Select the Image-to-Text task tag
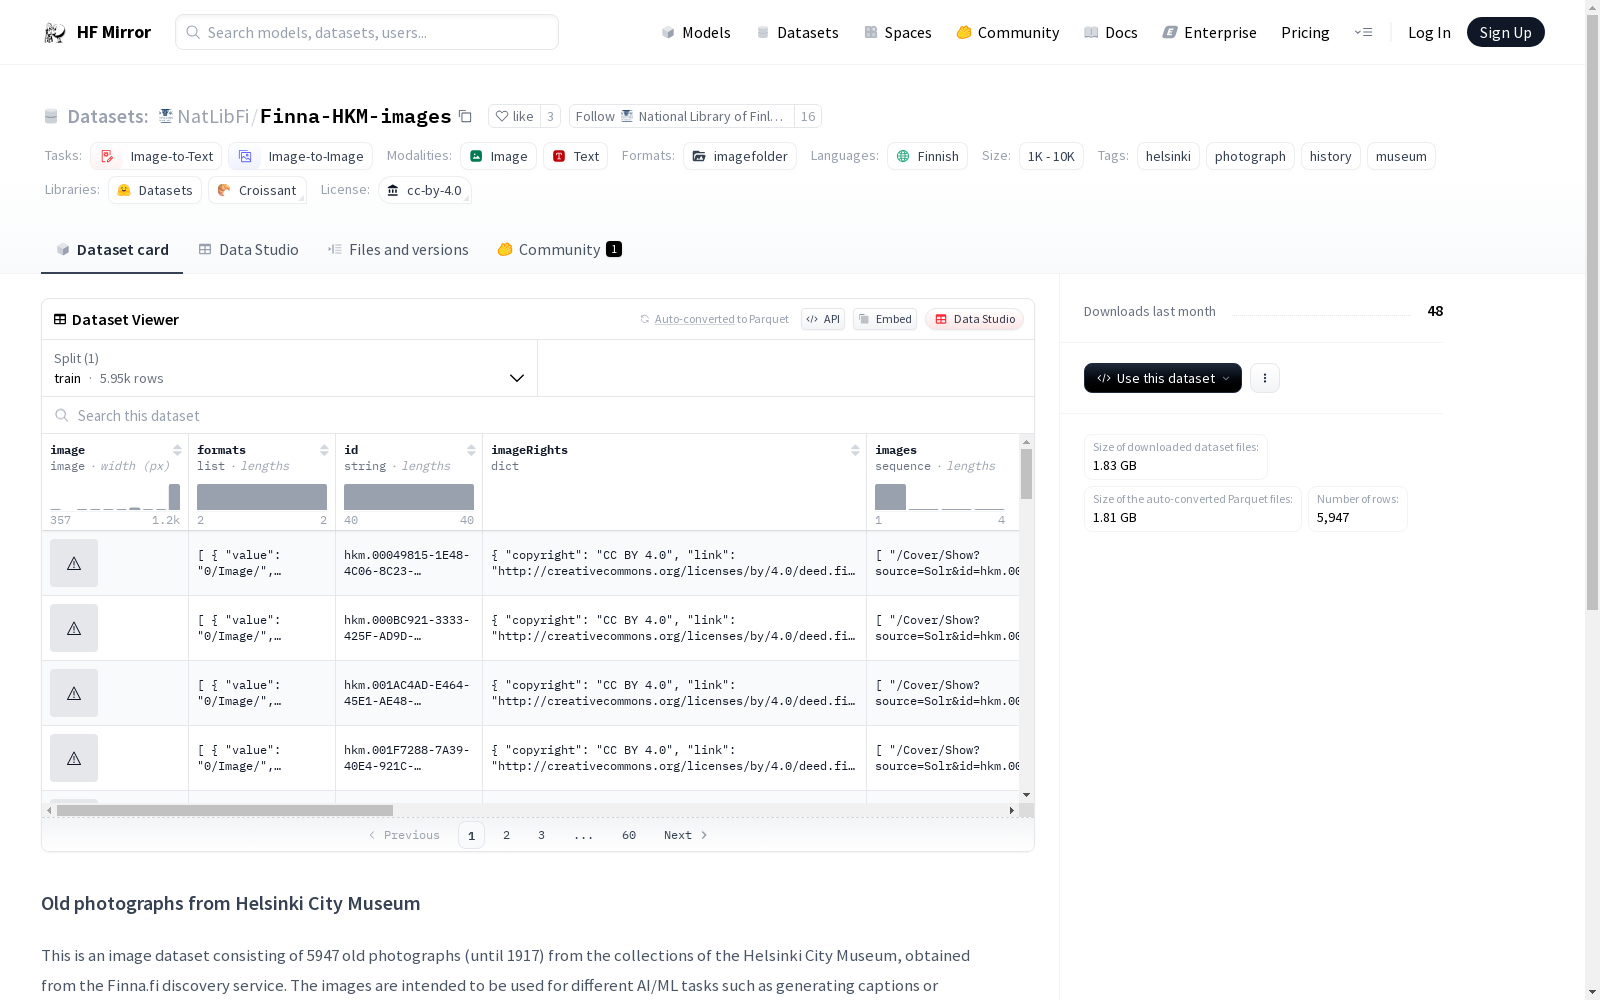The height and width of the screenshot is (1000, 1600). 156,156
